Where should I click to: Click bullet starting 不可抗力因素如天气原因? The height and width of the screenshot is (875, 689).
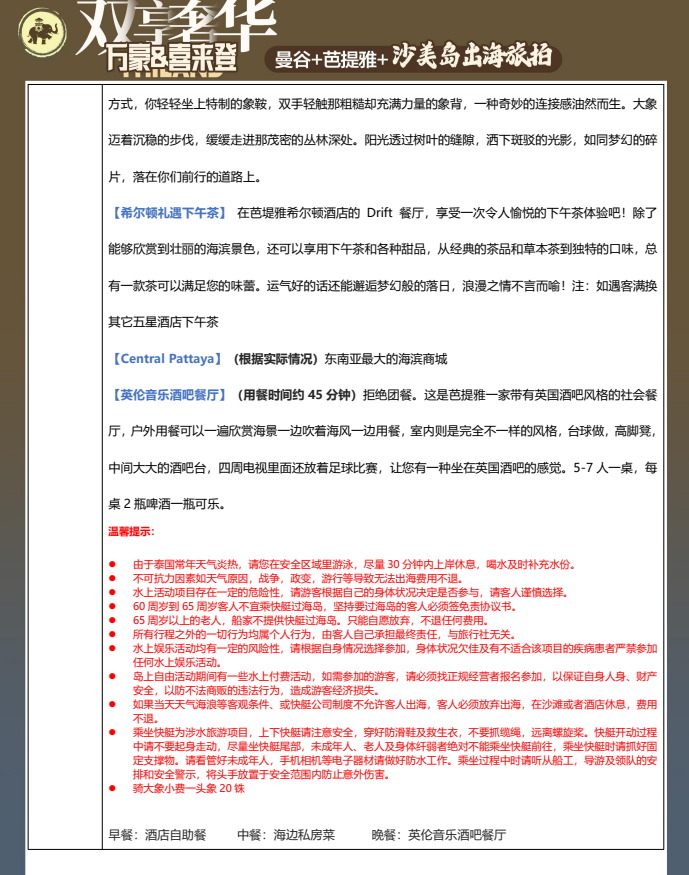tap(298, 578)
